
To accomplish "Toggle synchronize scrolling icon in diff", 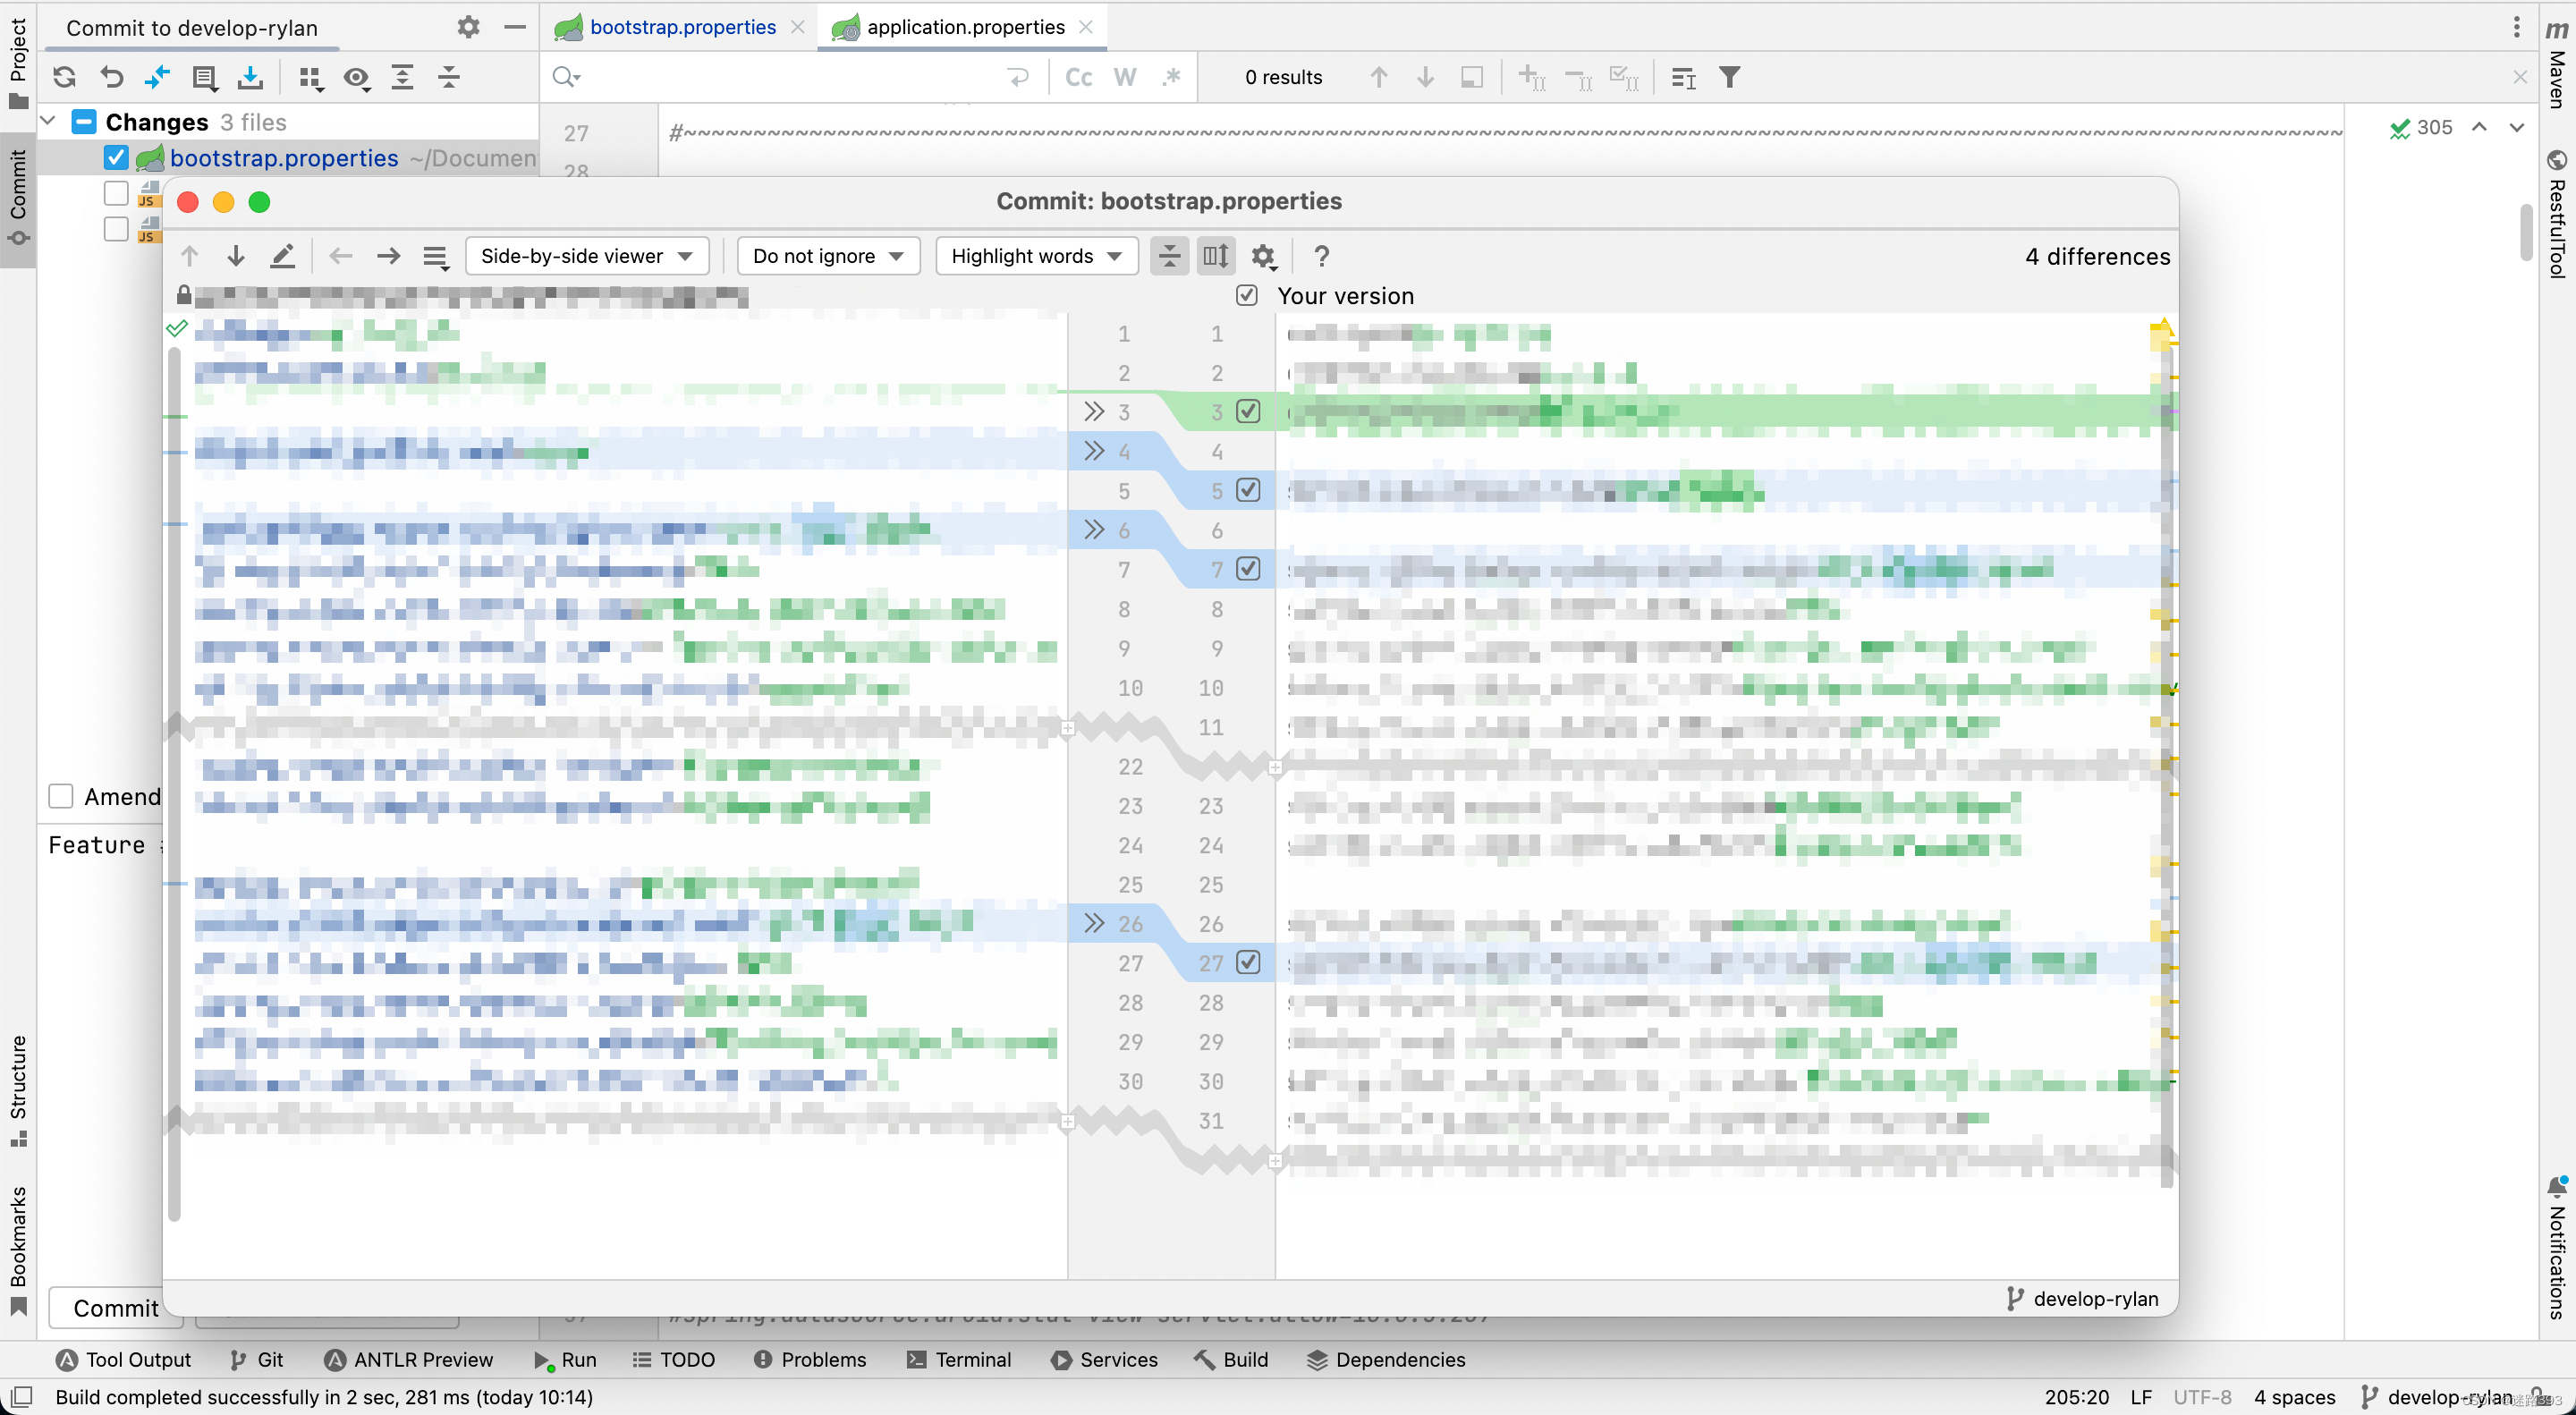I will coord(1215,256).
